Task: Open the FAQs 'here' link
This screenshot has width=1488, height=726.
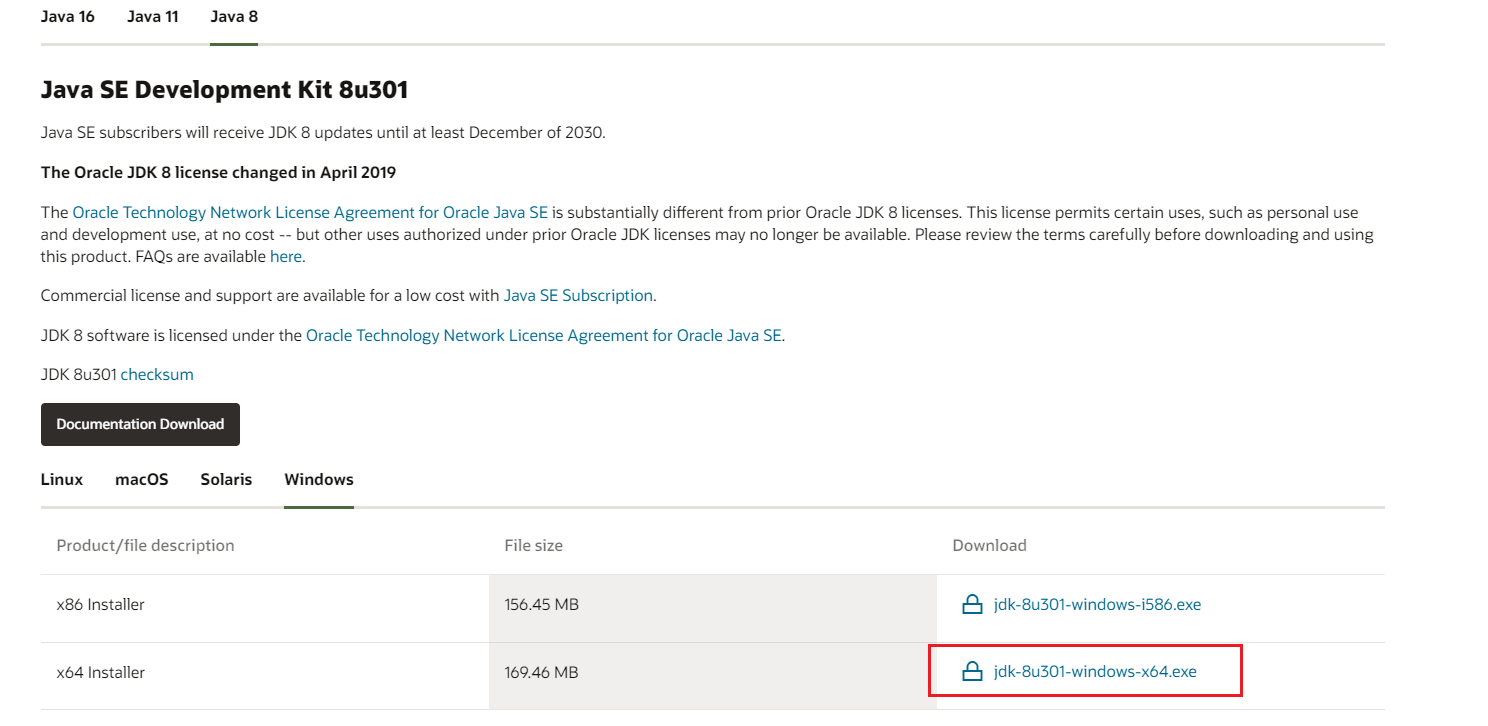Action: coord(286,257)
